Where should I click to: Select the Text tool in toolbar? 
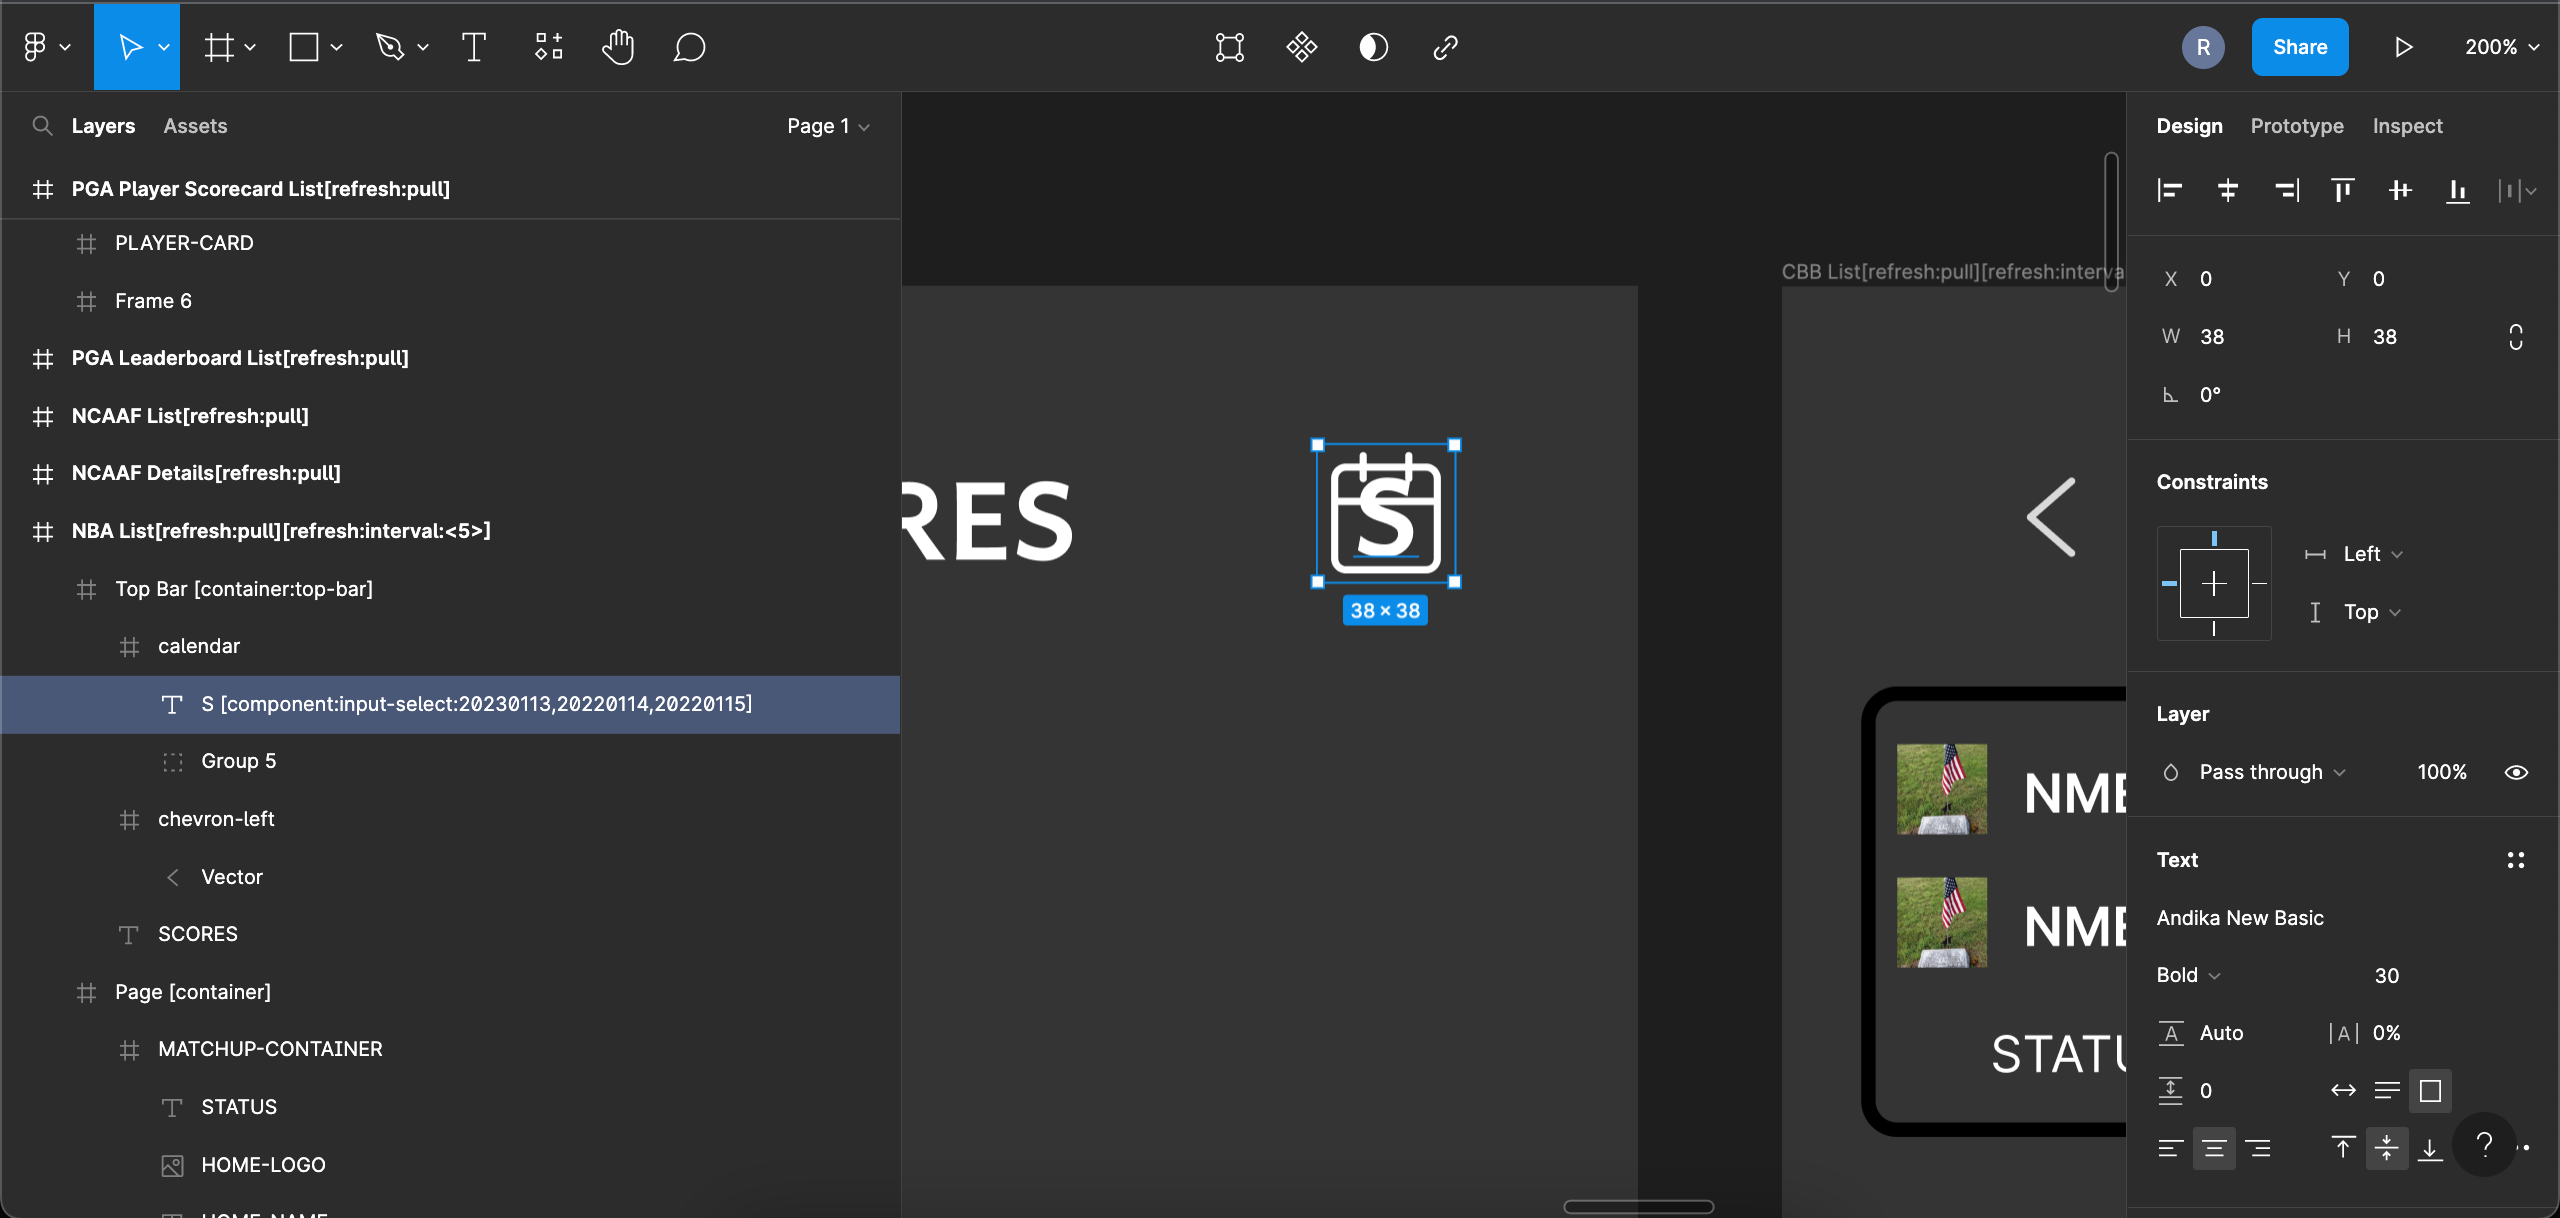[474, 47]
